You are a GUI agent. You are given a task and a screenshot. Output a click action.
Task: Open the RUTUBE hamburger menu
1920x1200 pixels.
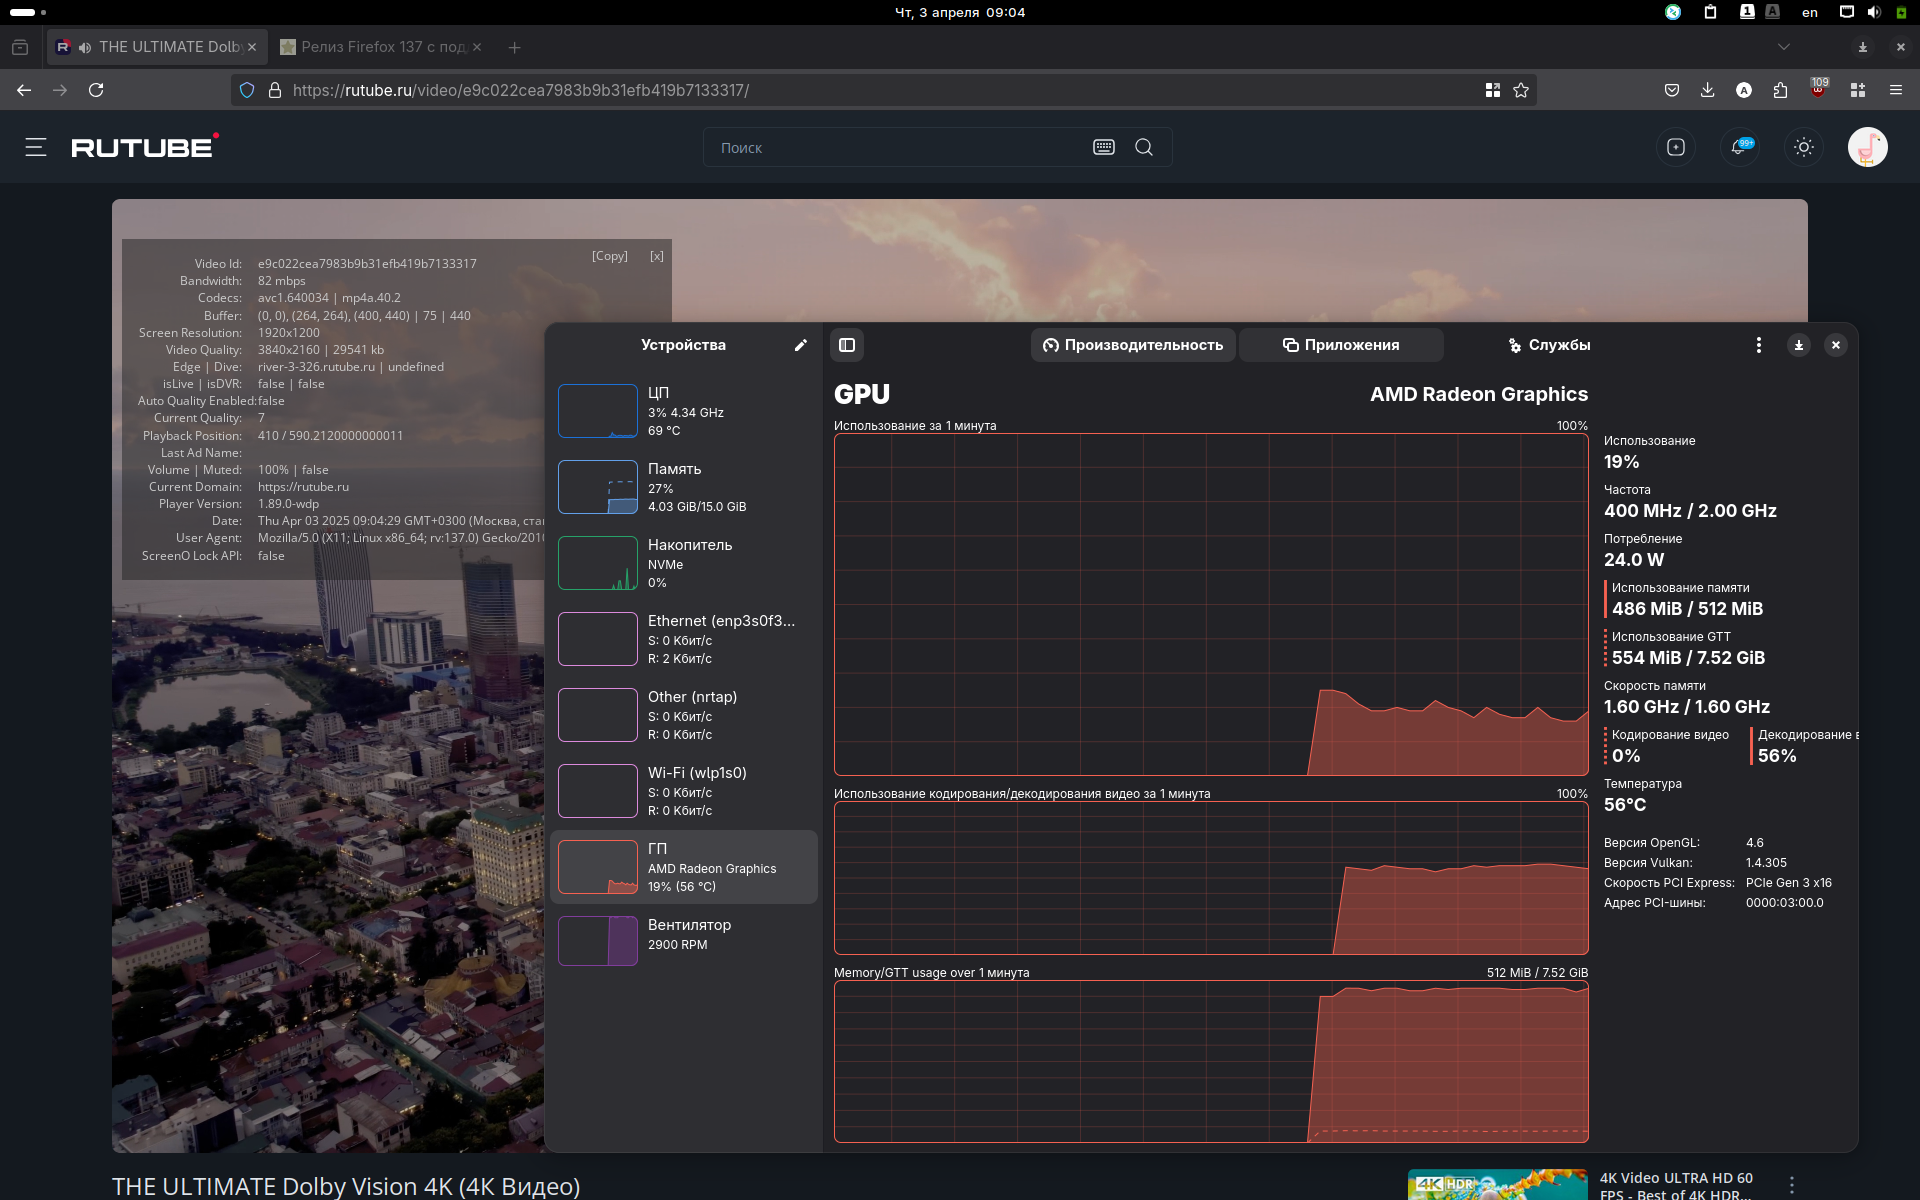tap(36, 147)
